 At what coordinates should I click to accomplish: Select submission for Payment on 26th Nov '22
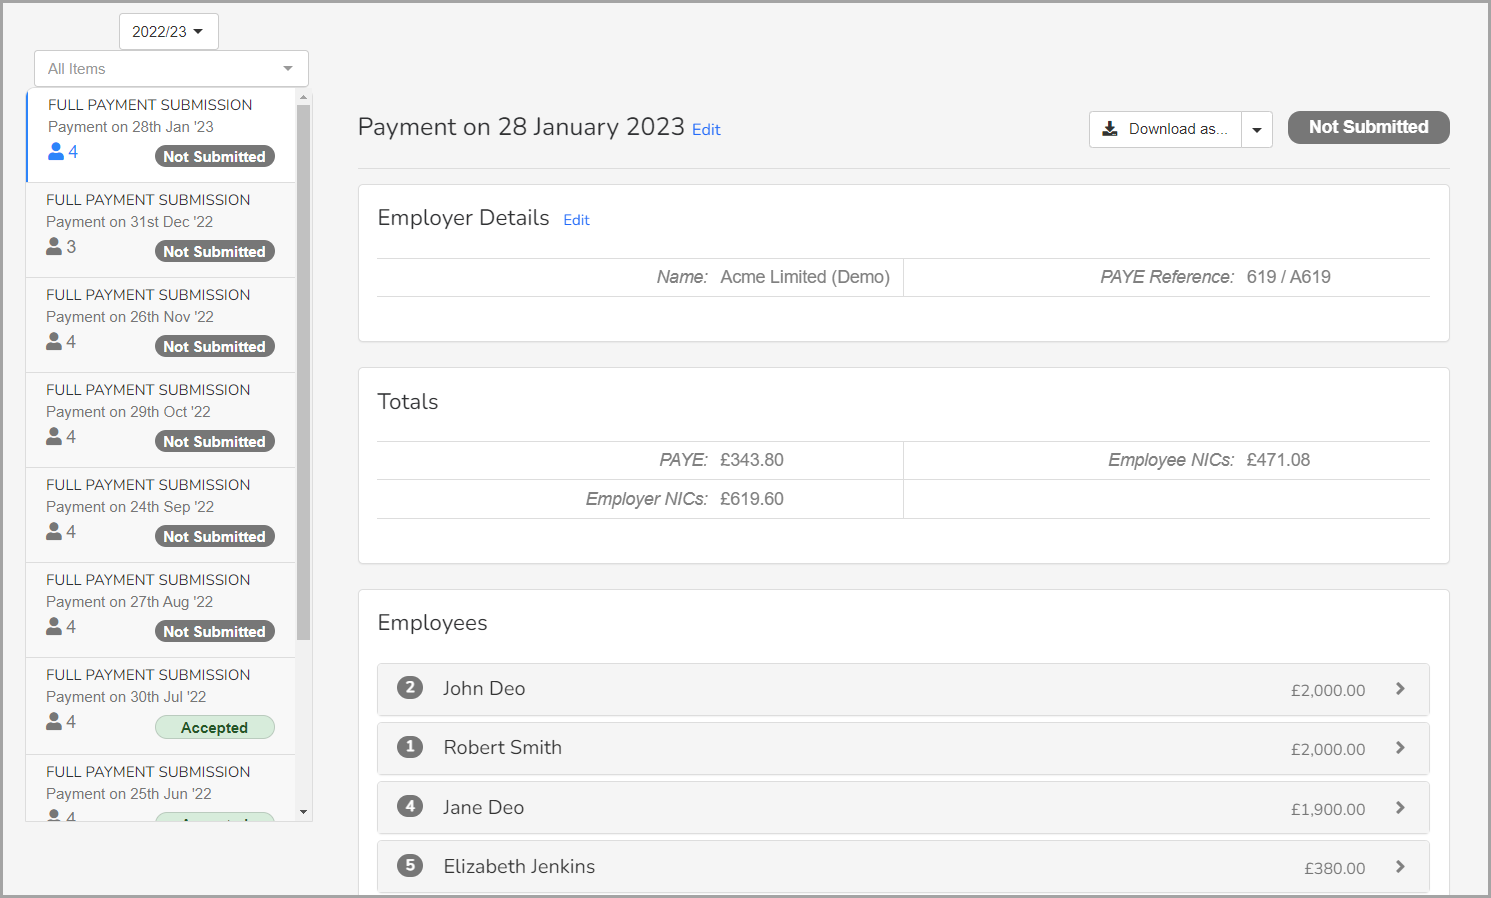coord(161,325)
